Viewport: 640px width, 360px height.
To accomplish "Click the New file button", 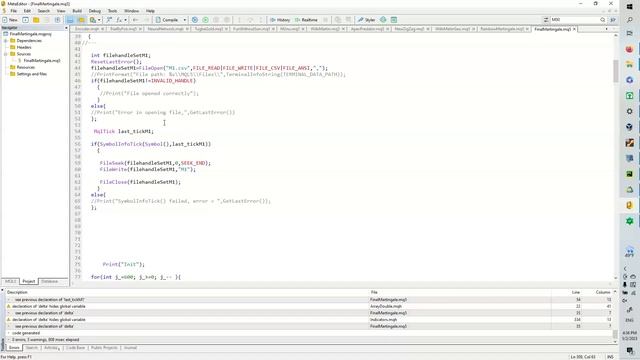I will [x=10, y=20].
